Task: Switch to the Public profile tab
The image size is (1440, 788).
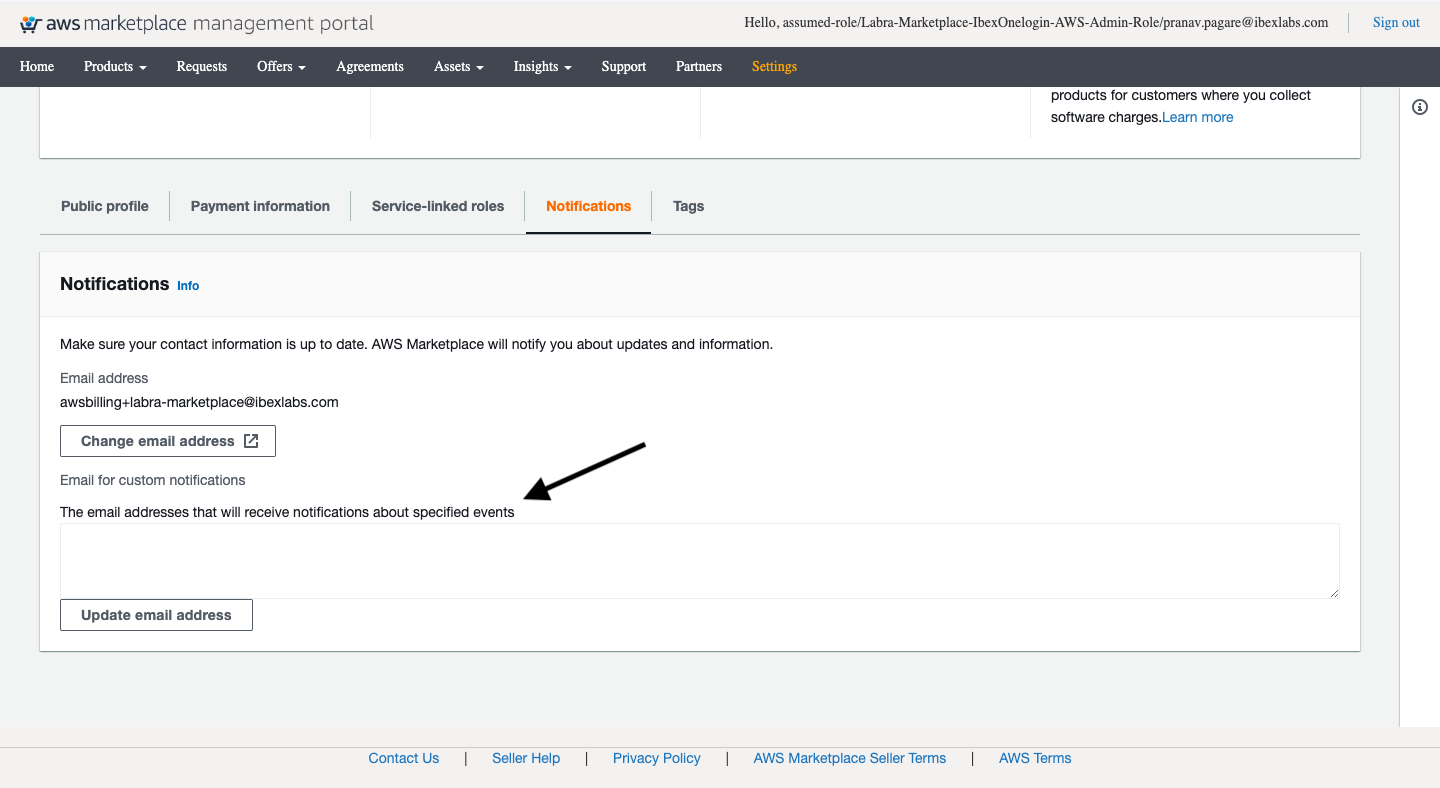Action: 105,206
